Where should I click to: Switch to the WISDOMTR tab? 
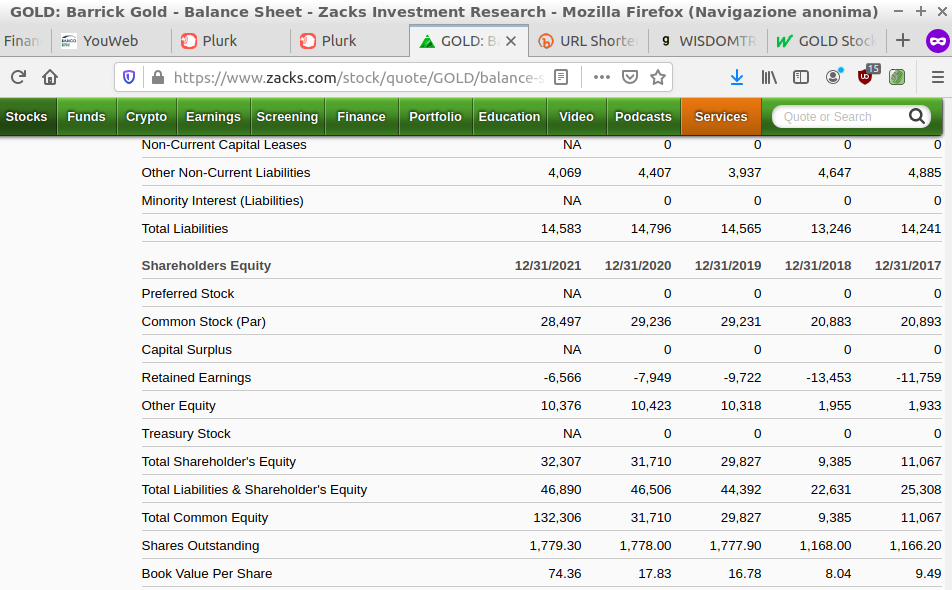(x=707, y=41)
